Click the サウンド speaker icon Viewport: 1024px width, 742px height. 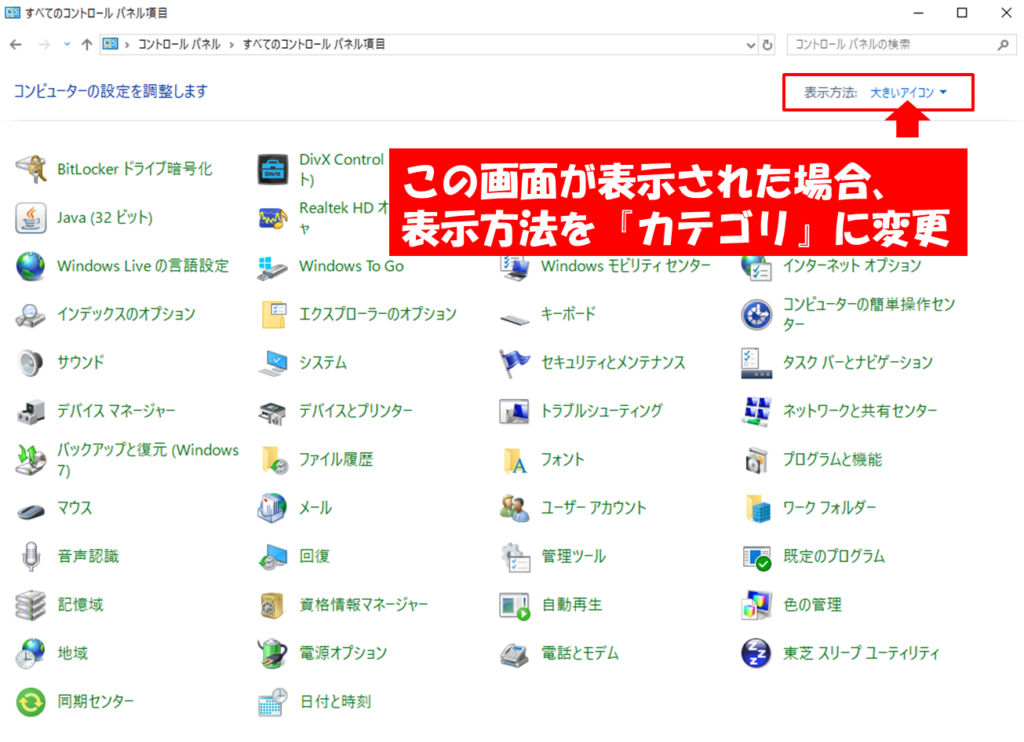(31, 363)
